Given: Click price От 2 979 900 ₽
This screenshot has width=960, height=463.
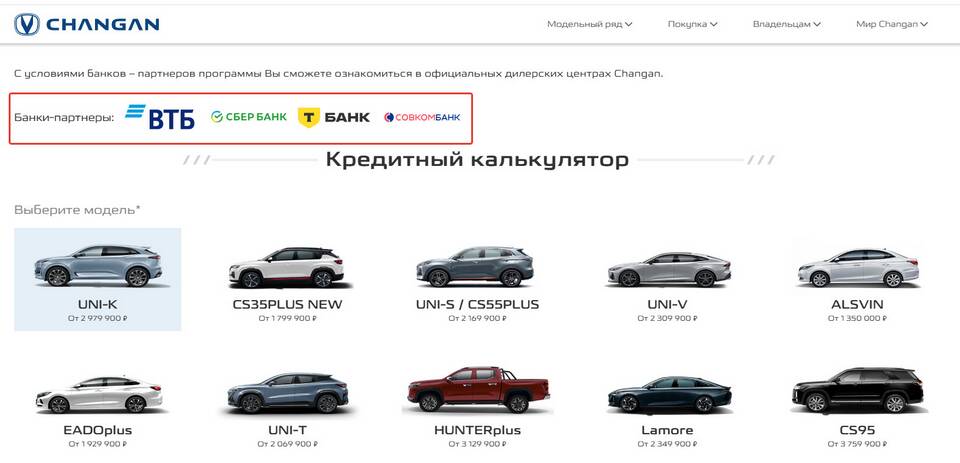Looking at the screenshot, I should coord(98,318).
